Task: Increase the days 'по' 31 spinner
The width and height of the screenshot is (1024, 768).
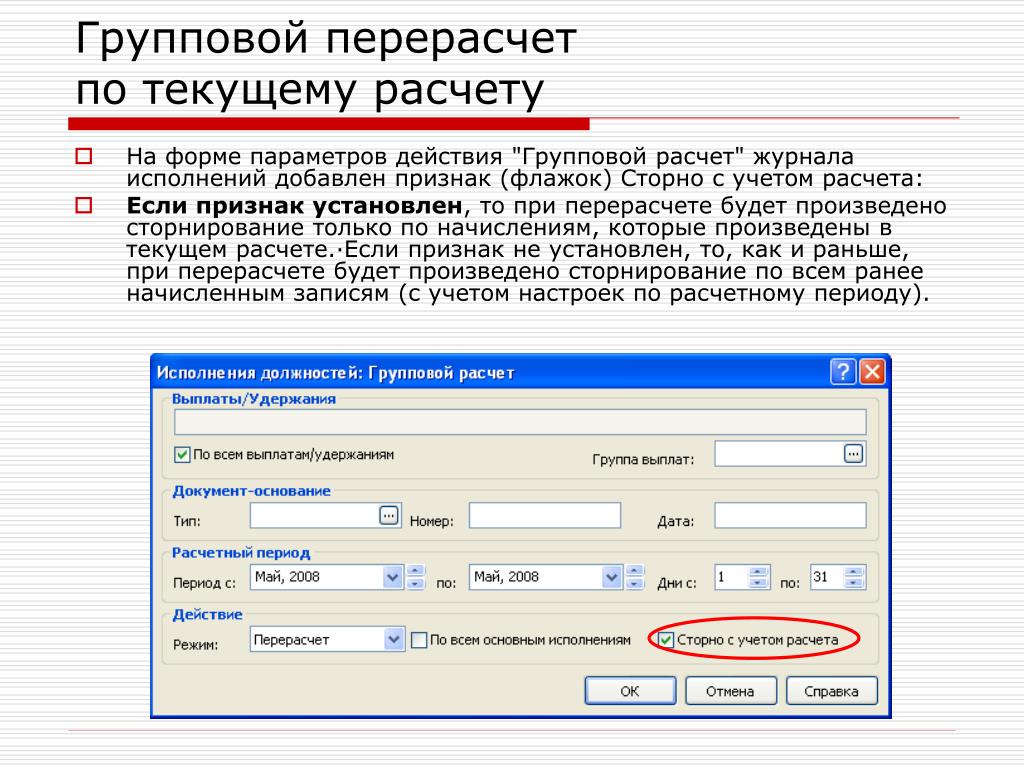Action: coord(854,571)
